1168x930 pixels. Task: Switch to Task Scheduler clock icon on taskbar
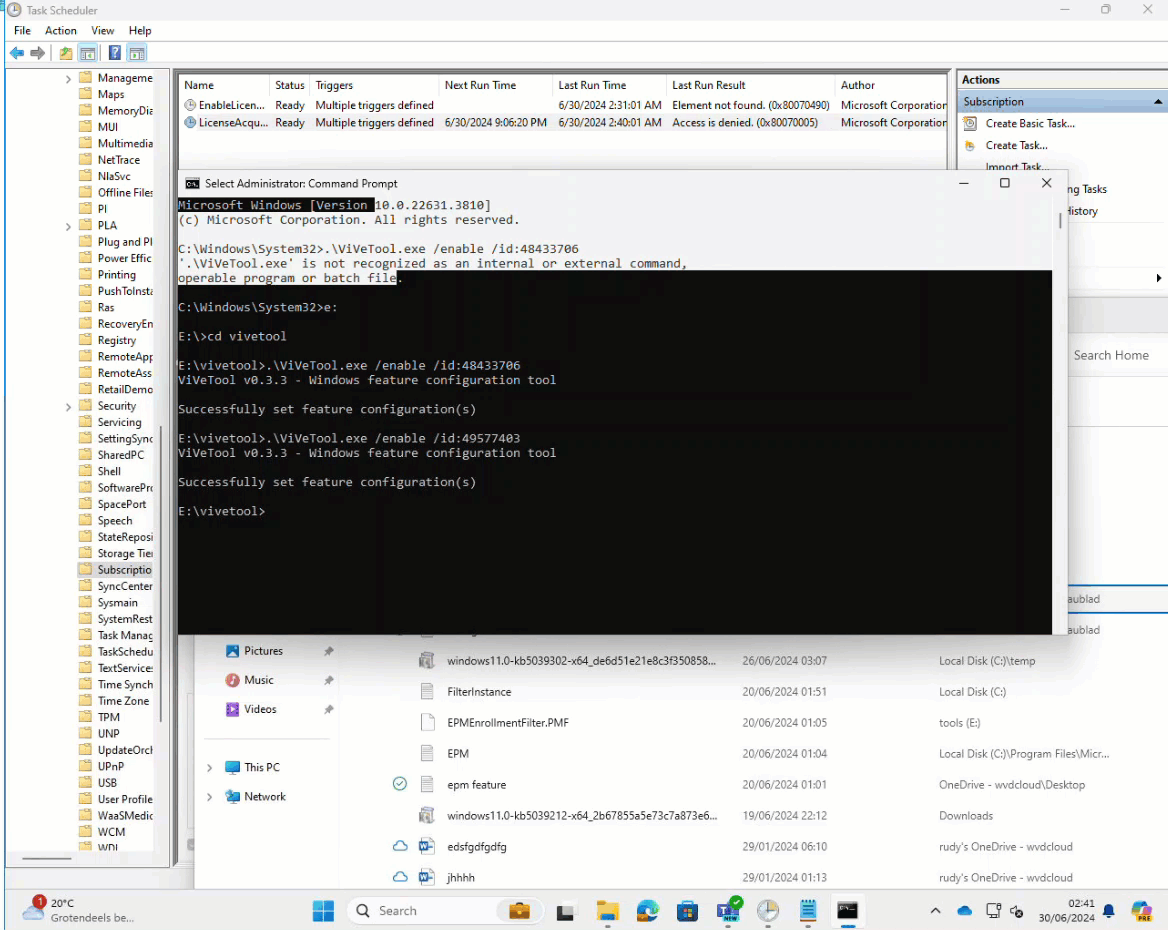[768, 911]
